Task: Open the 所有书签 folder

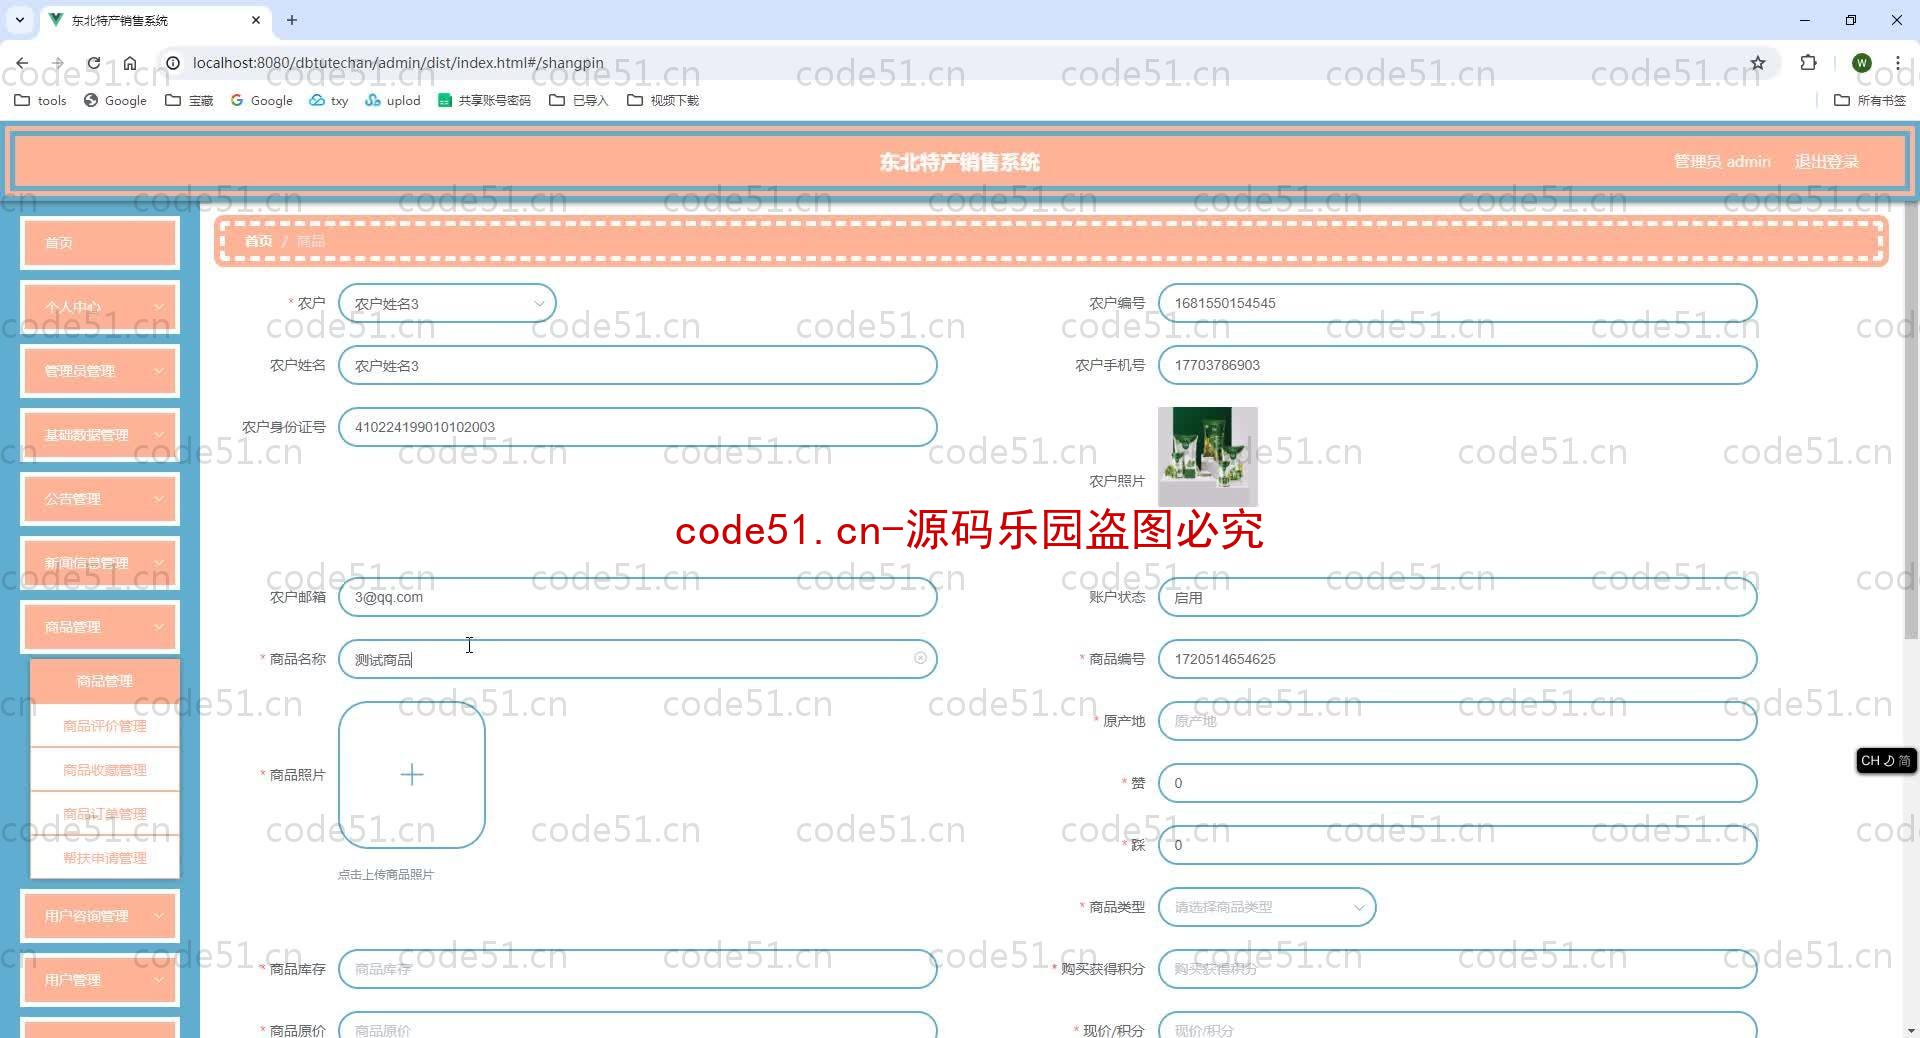Action: tap(1870, 100)
